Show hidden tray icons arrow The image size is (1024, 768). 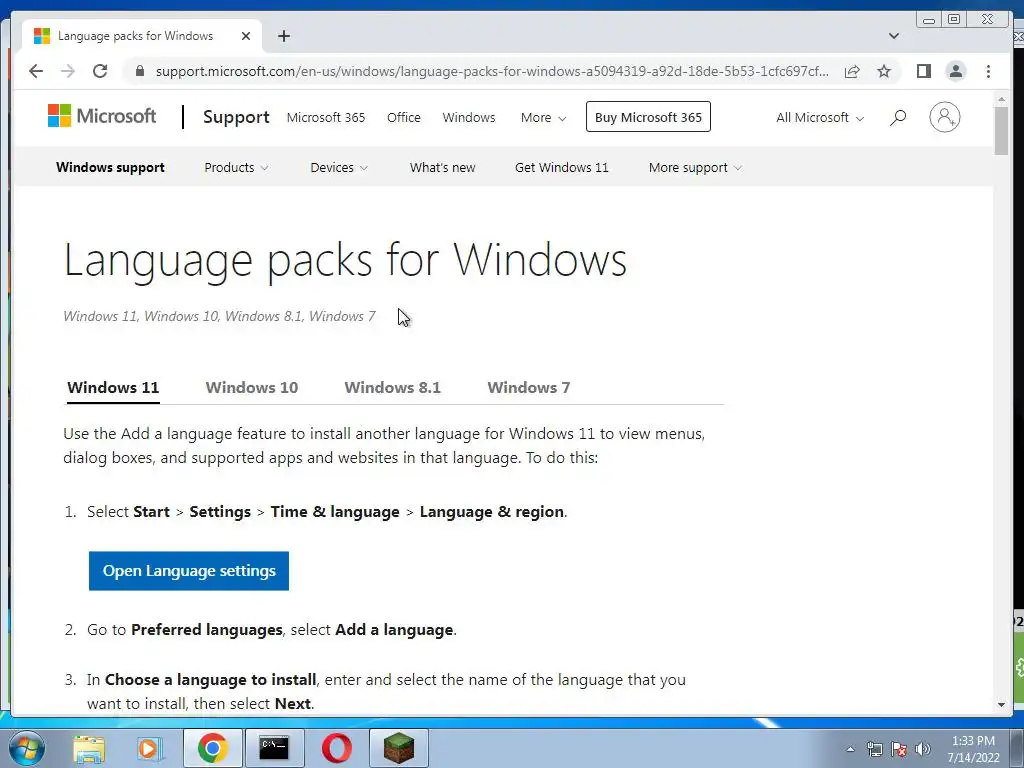850,749
